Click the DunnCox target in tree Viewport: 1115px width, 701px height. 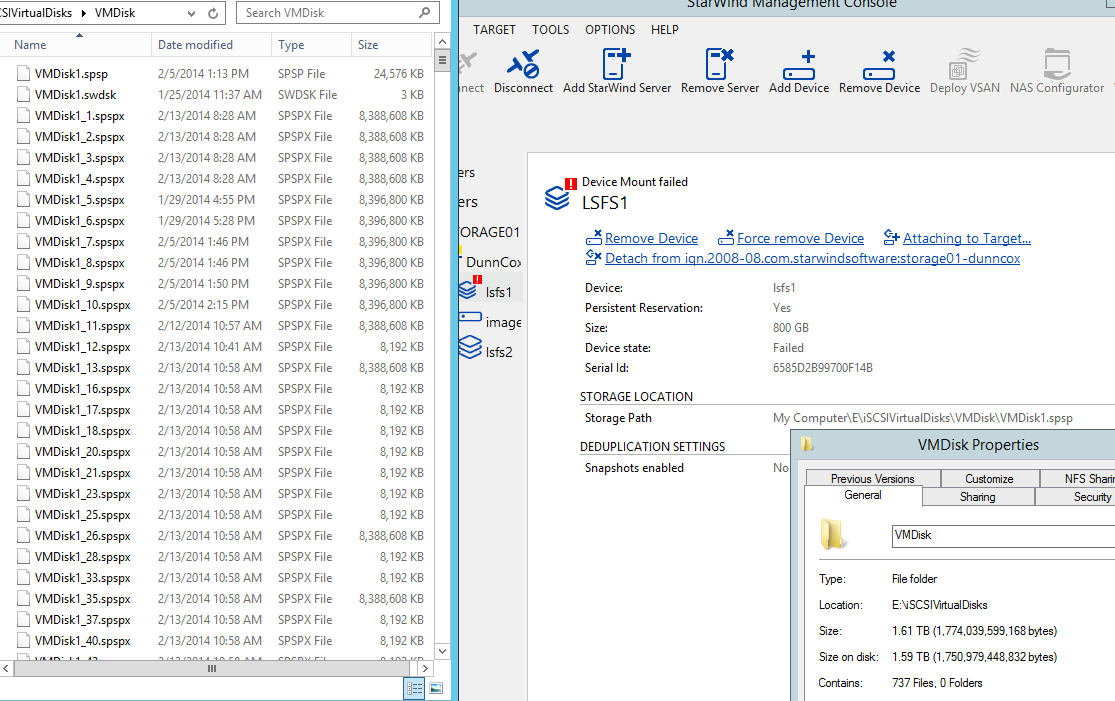(492, 262)
